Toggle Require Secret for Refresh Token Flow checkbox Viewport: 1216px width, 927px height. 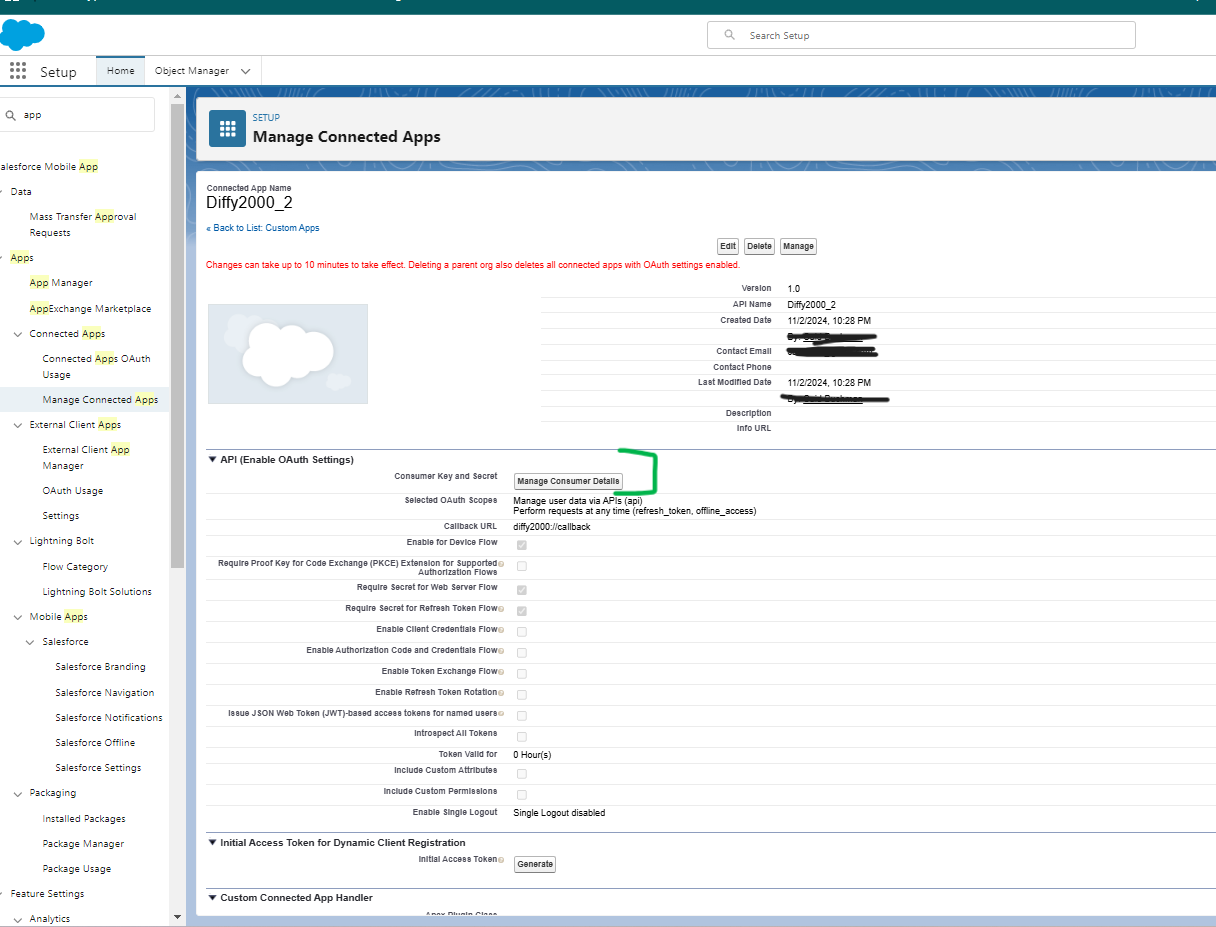521,611
